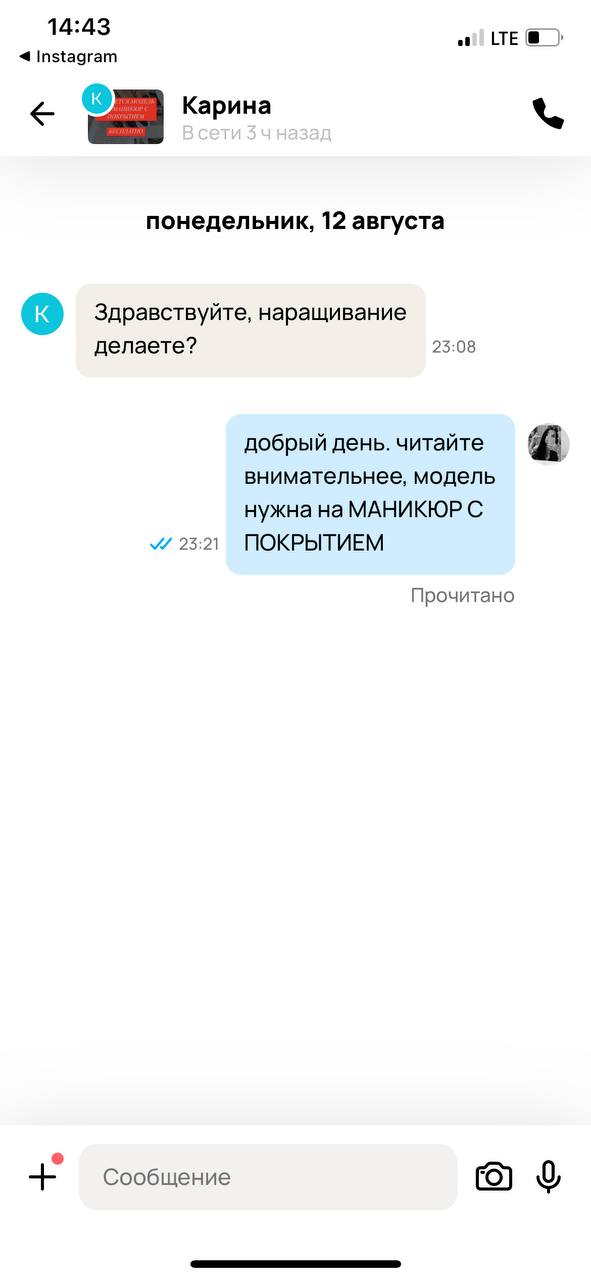Viewport: 591px width, 1280px height.
Task: Open attachments with the plus icon
Action: tap(43, 1177)
